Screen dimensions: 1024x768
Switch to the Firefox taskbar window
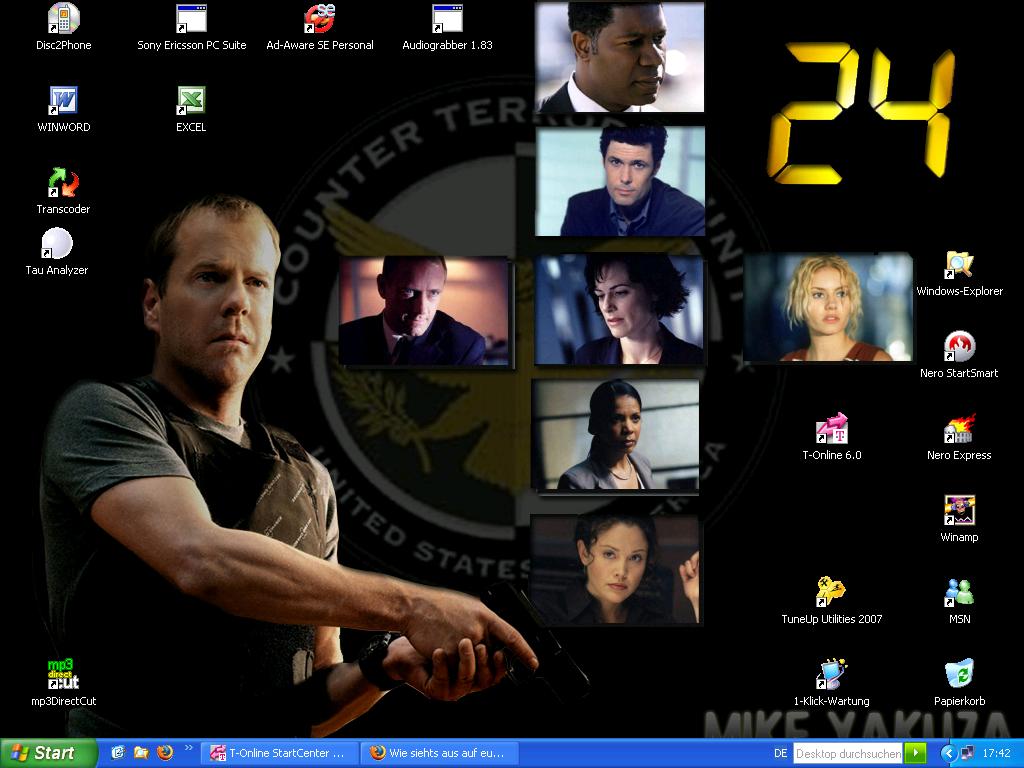coord(437,753)
